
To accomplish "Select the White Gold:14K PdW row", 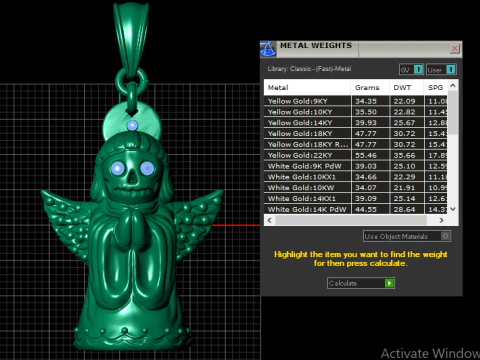I will coord(356,209).
